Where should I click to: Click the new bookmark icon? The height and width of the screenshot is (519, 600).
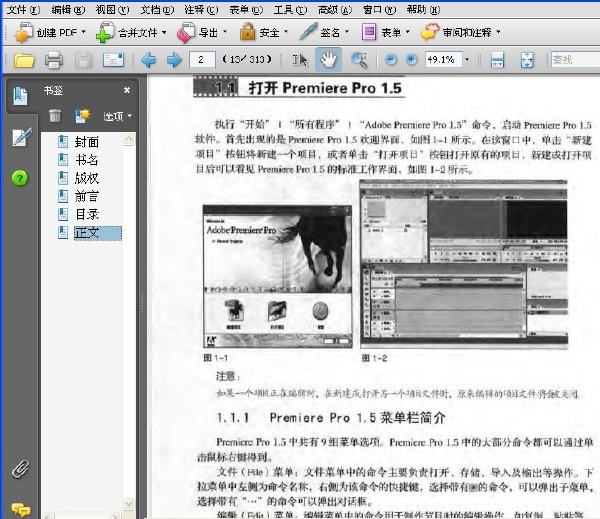(82, 116)
